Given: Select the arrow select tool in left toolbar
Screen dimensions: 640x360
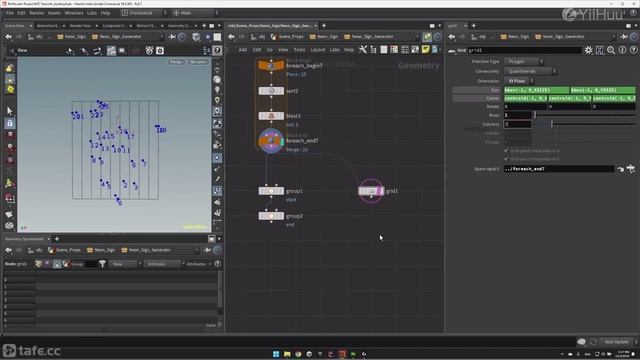Looking at the screenshot, I should pos(10,111).
